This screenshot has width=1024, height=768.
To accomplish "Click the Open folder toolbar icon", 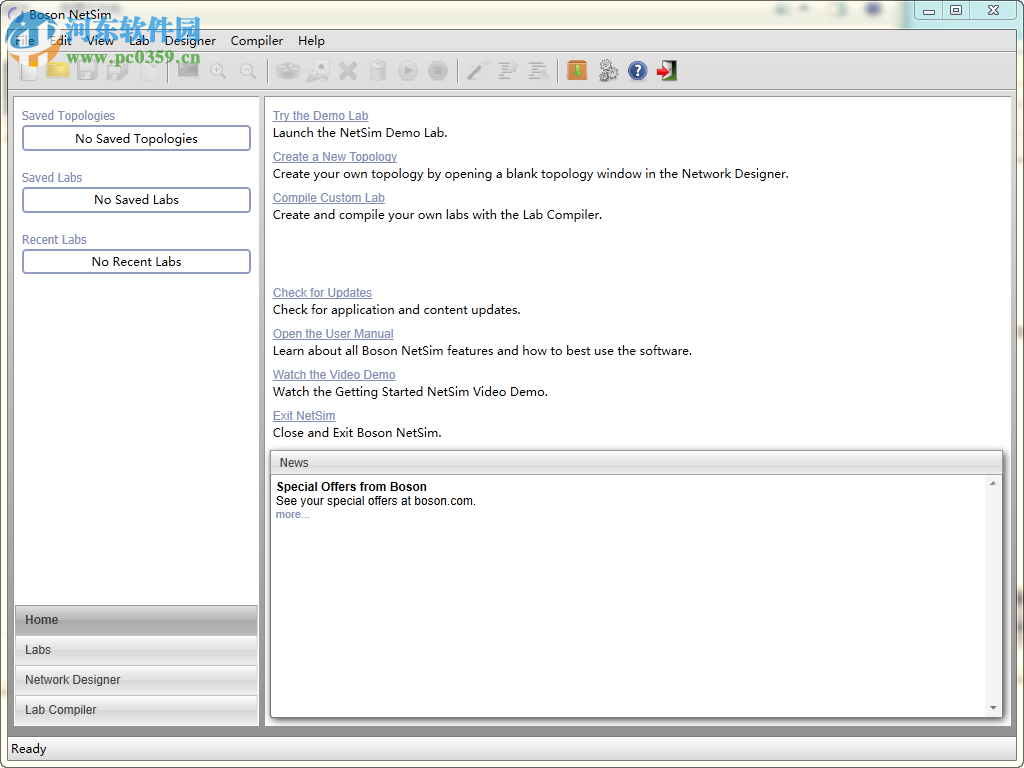I will pos(58,71).
